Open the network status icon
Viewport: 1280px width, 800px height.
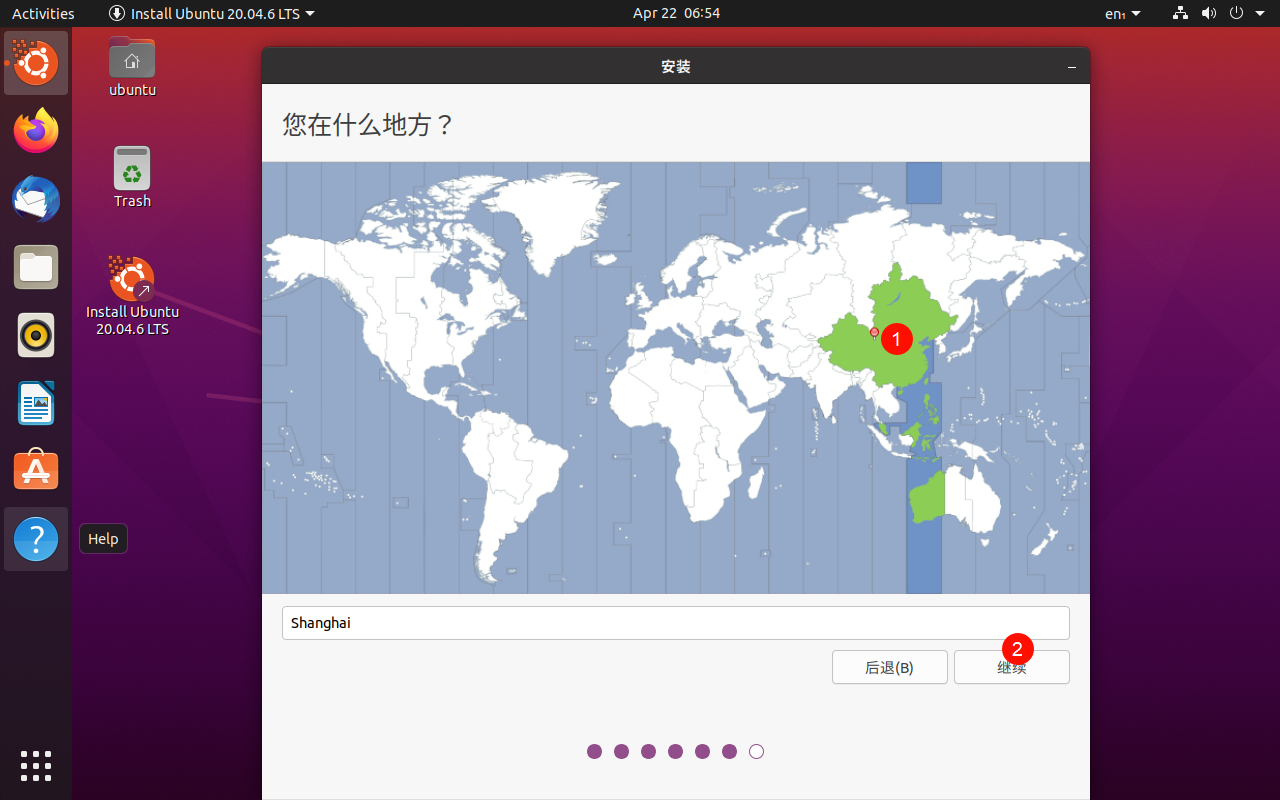1180,13
